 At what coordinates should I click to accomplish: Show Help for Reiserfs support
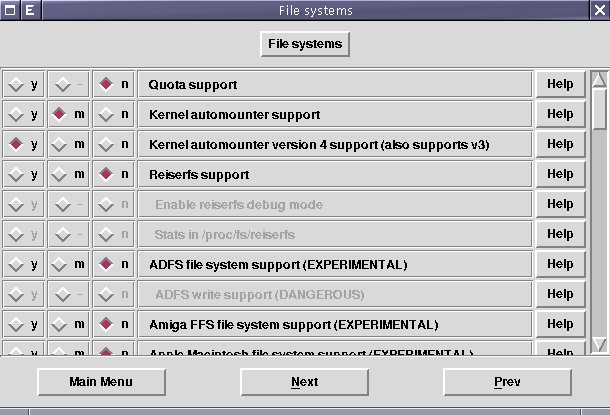pos(560,175)
